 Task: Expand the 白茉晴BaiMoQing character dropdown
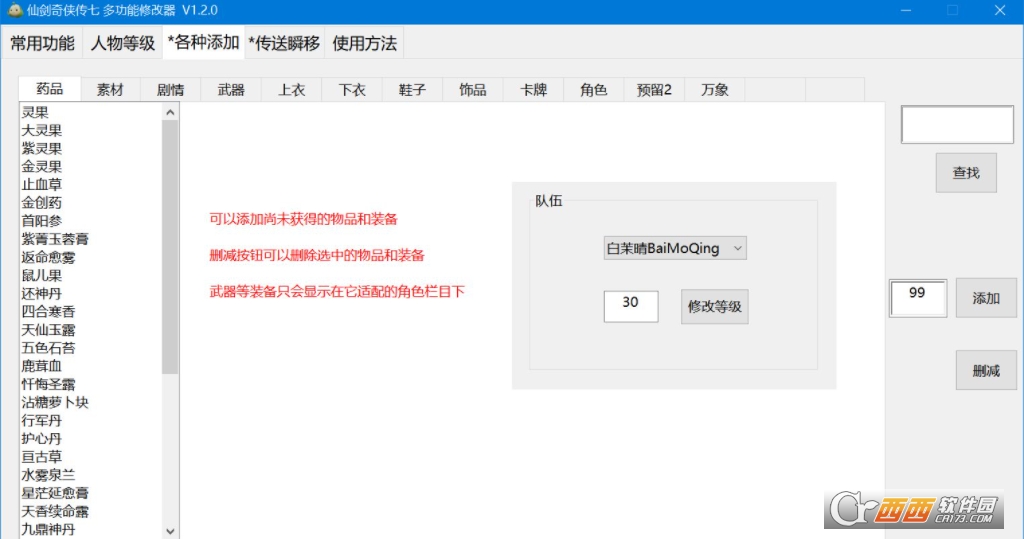(x=675, y=248)
